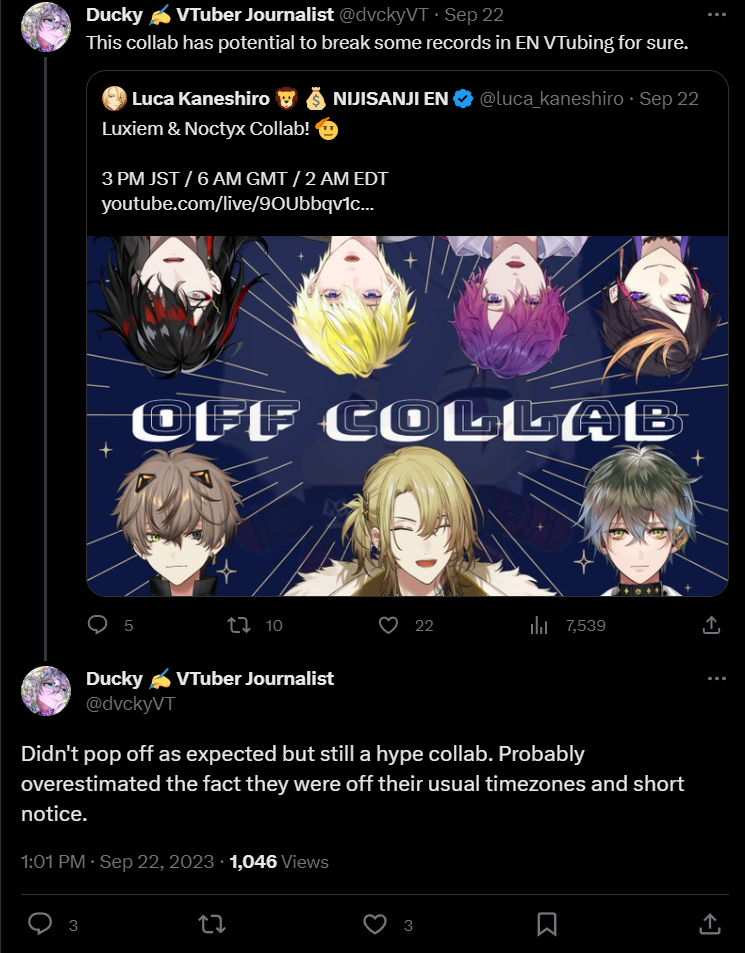Image resolution: width=745 pixels, height=953 pixels.
Task: Repost the bottom 'Didn't pop off' tweet
Action: coord(212,924)
